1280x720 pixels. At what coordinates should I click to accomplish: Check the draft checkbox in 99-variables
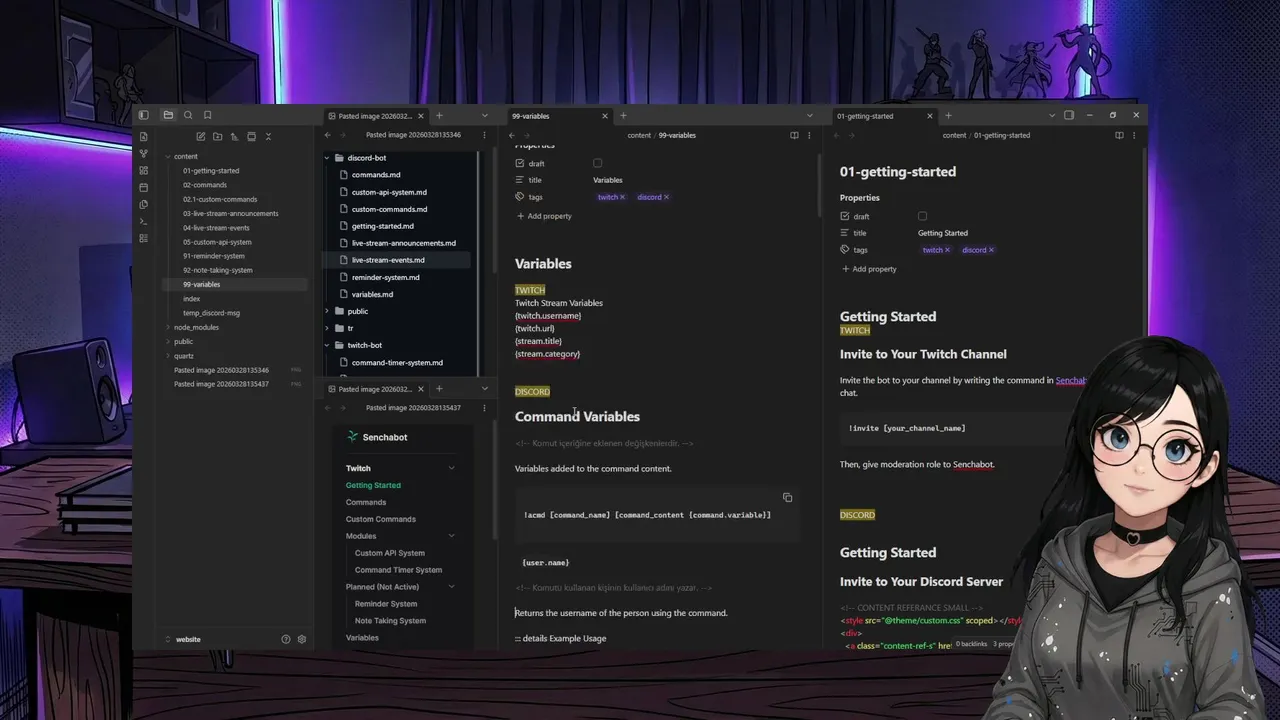(x=597, y=163)
